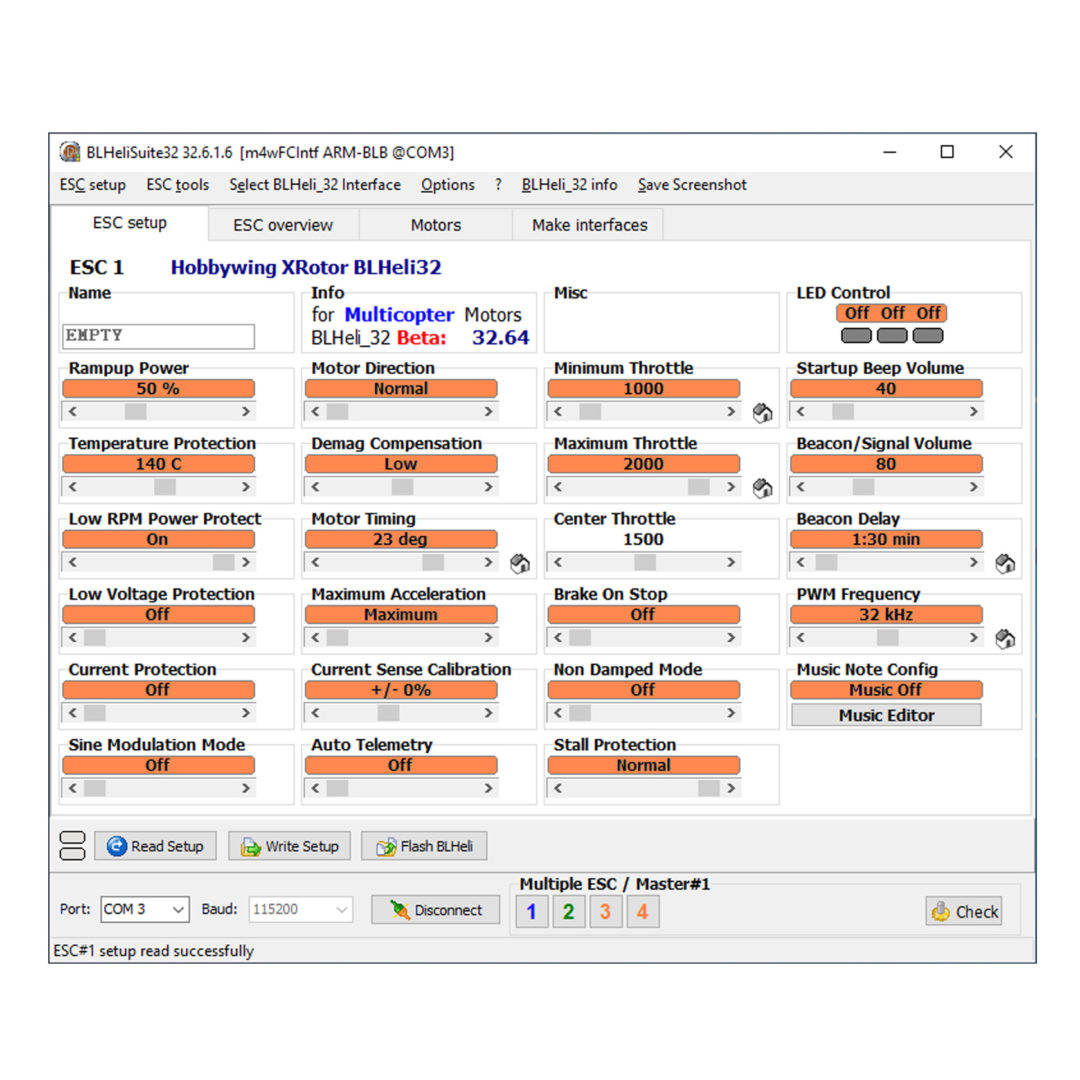Increase Minimum Throttle with right arrow

[731, 411]
